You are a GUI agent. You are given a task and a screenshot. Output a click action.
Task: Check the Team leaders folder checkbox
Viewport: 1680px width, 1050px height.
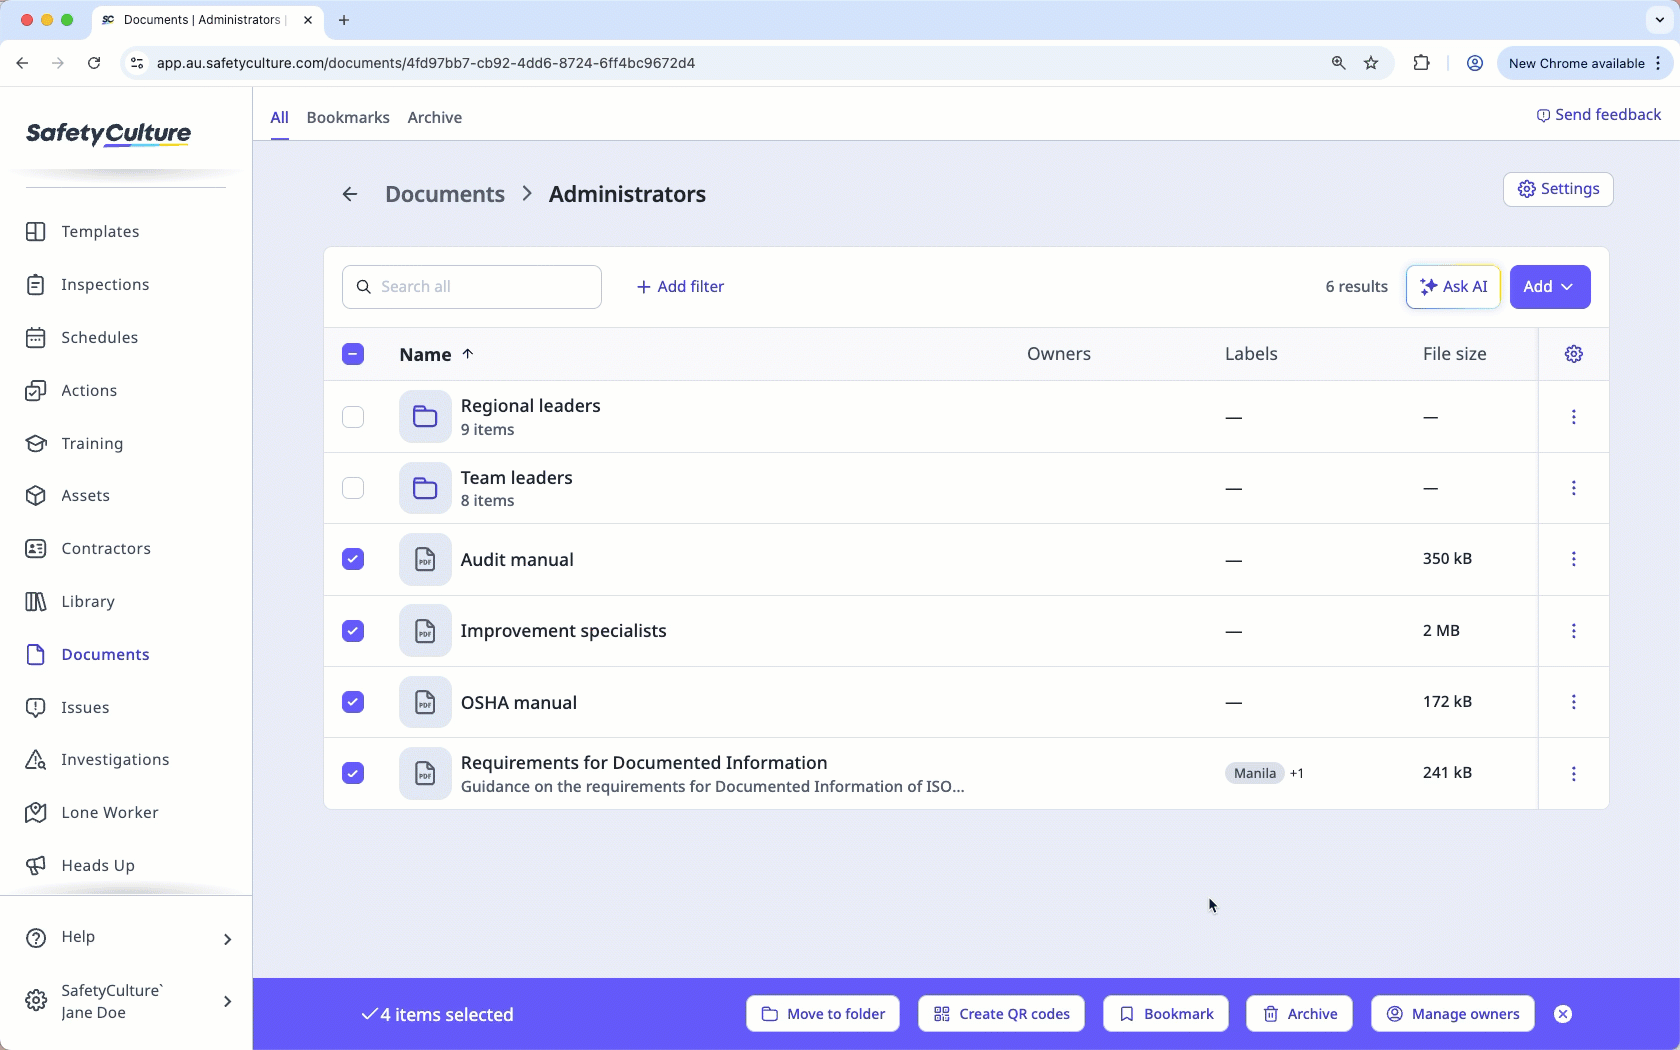point(353,488)
